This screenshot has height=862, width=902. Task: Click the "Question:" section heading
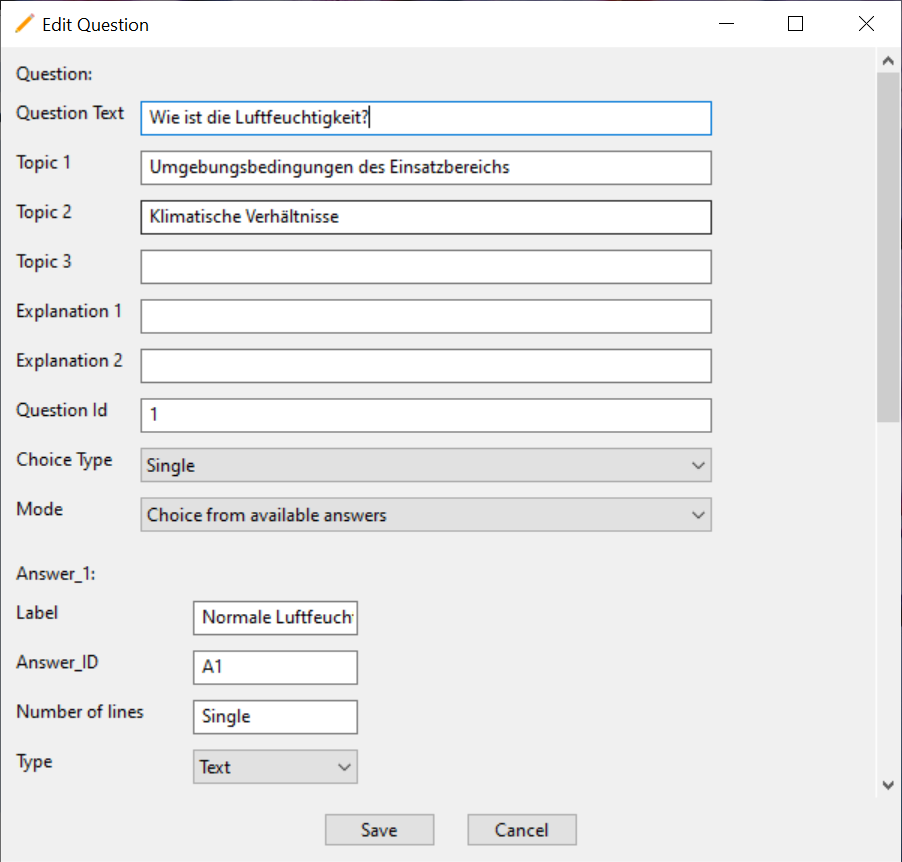[54, 74]
